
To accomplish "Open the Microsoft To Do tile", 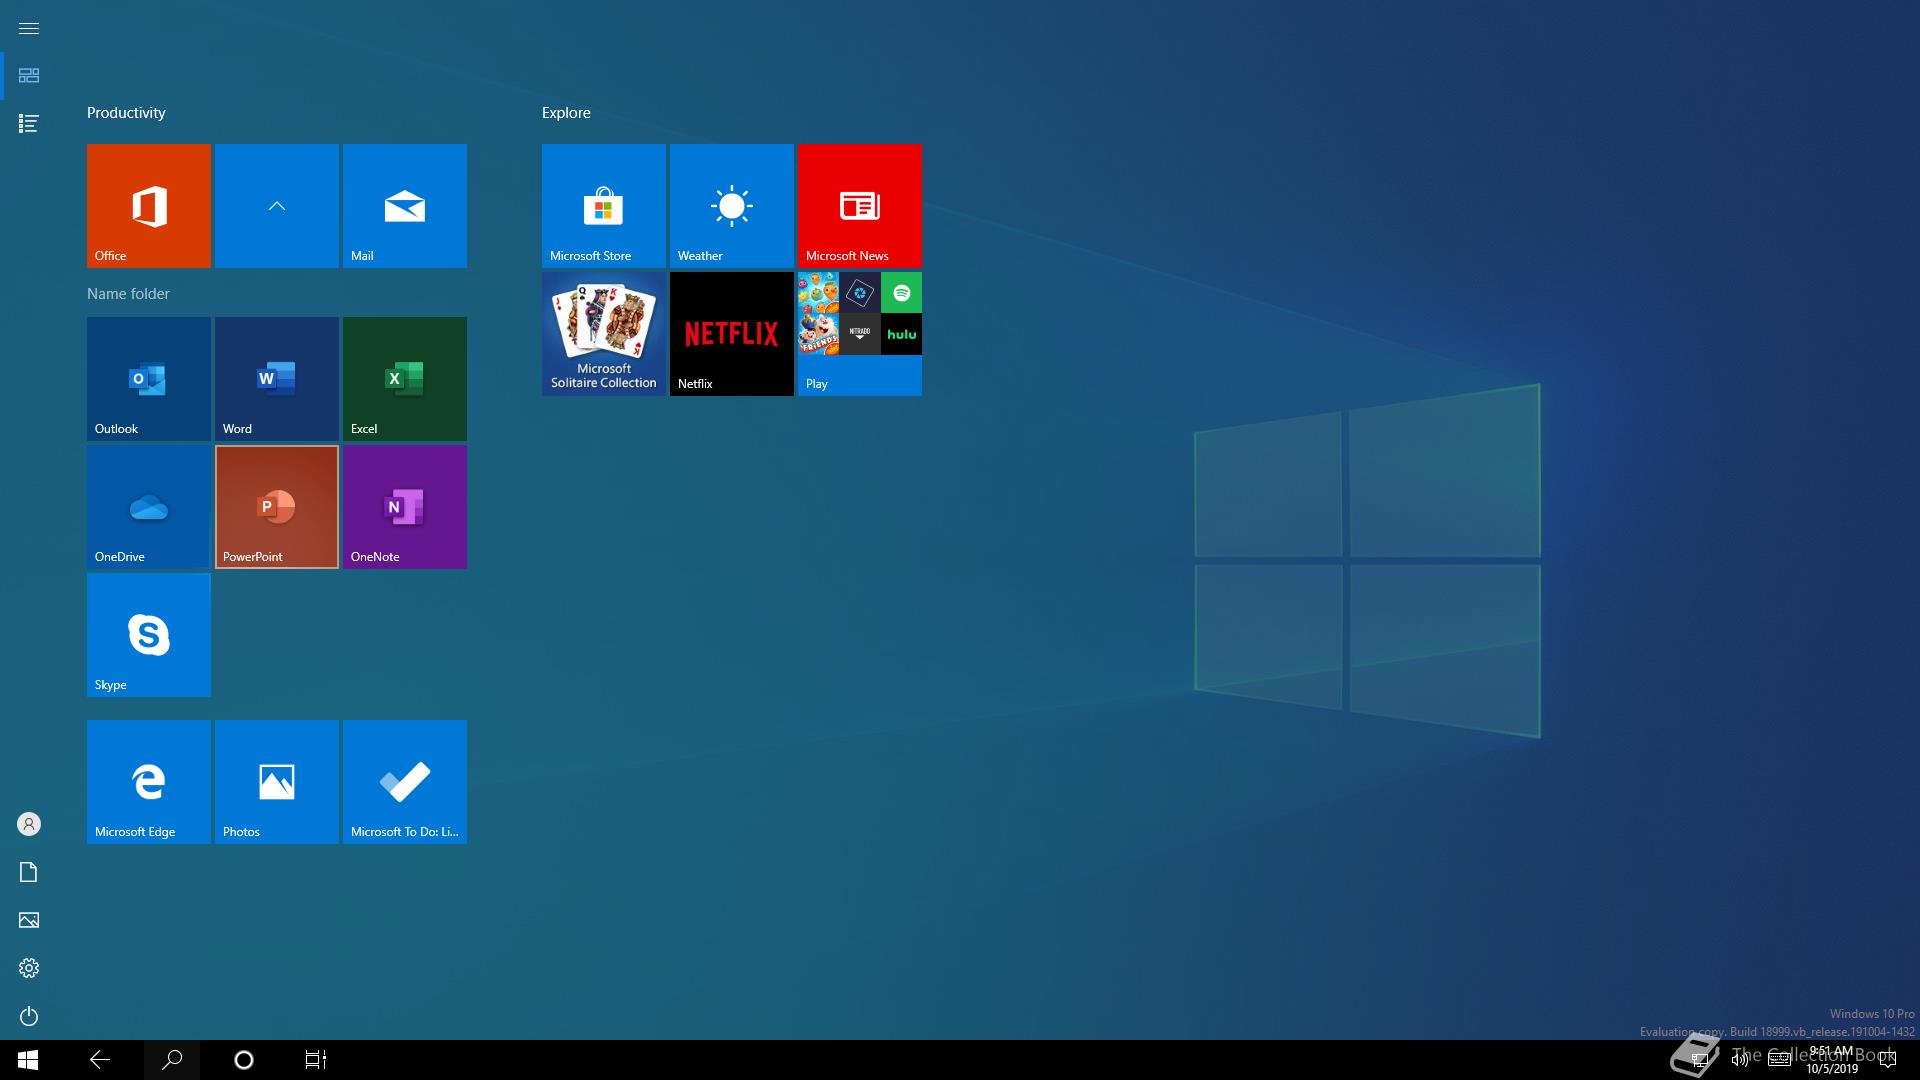I will coord(405,782).
